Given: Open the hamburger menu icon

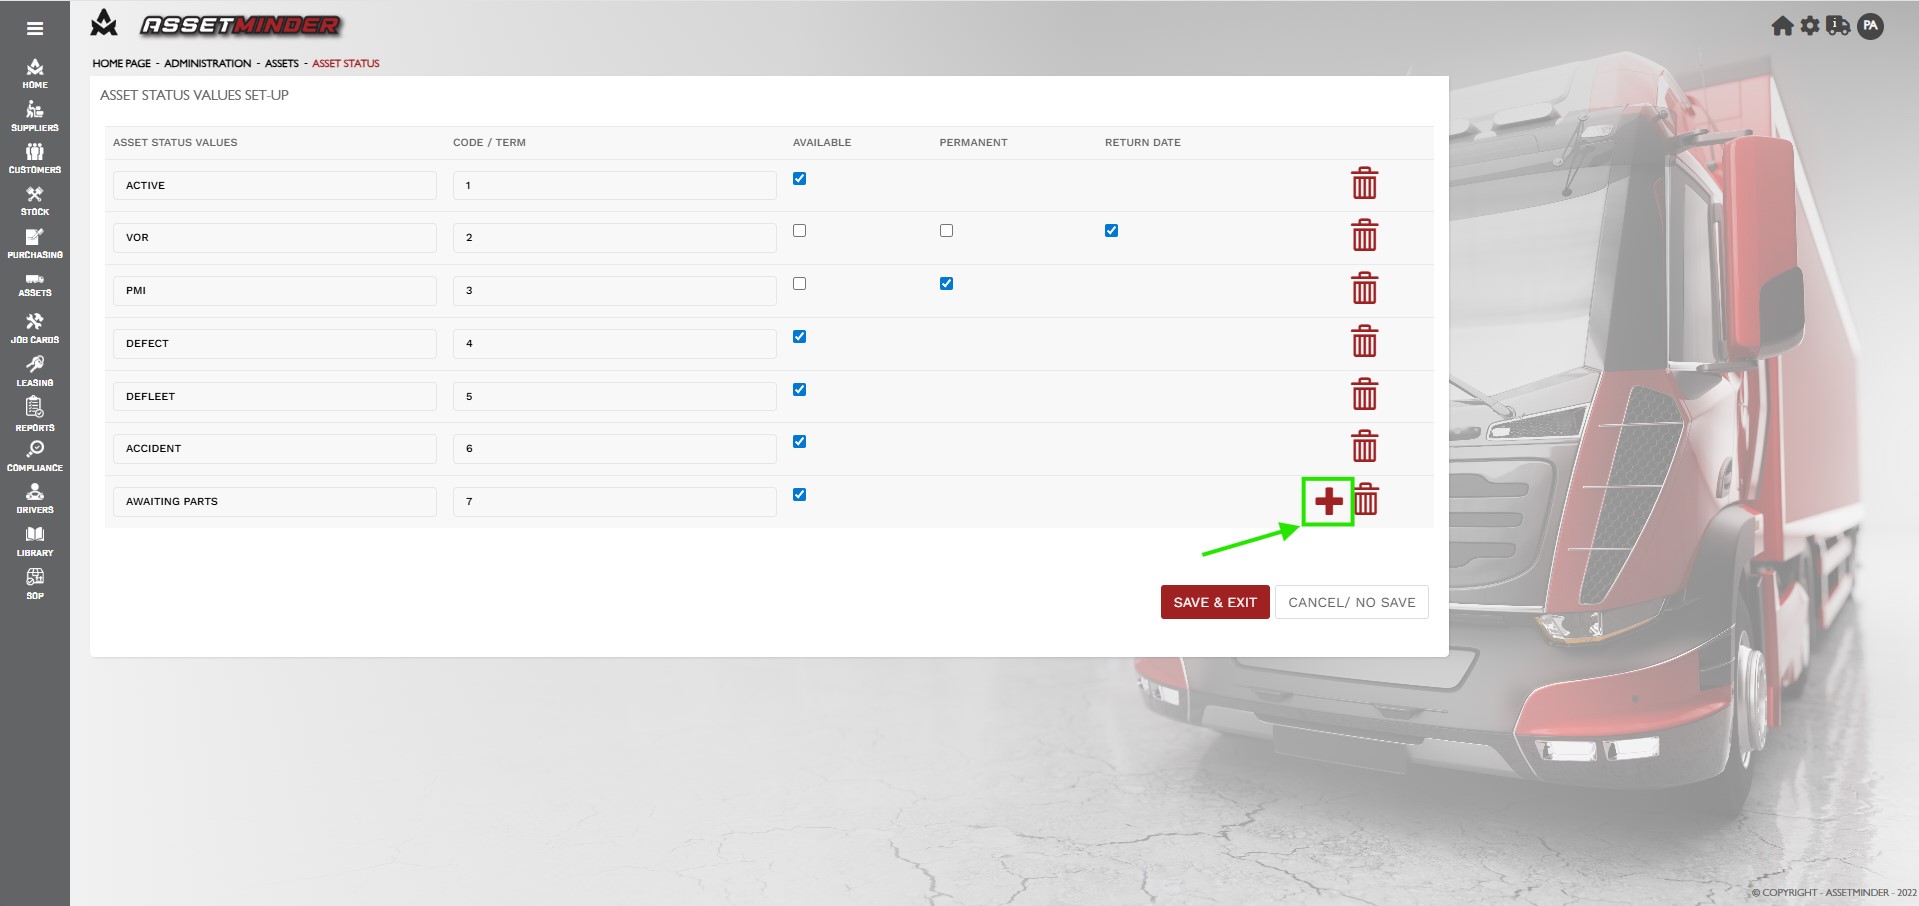Looking at the screenshot, I should [x=35, y=29].
